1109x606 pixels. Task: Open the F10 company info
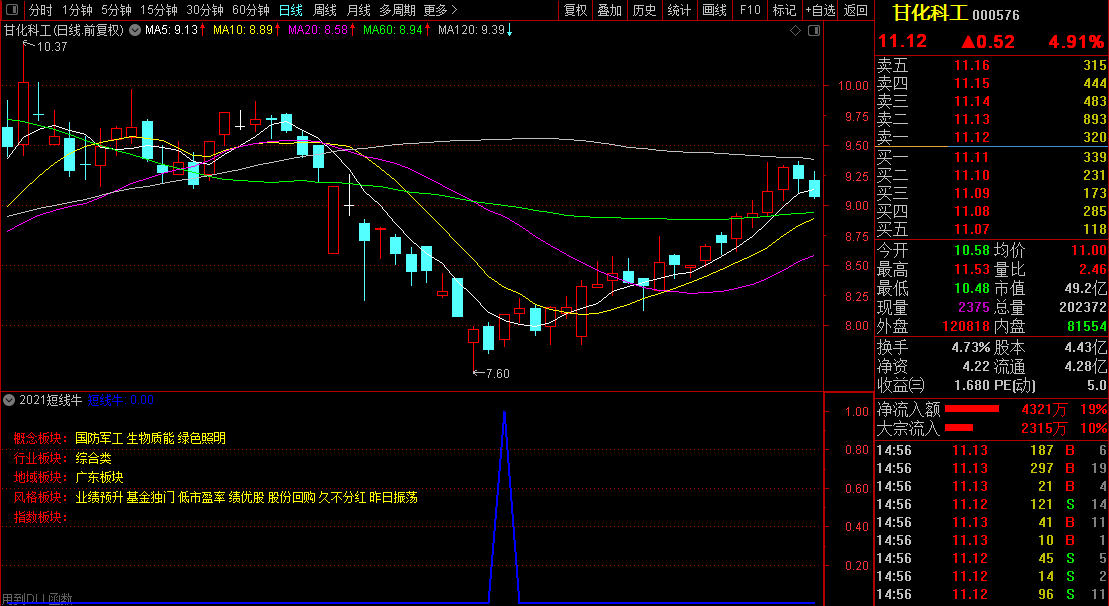(750, 10)
